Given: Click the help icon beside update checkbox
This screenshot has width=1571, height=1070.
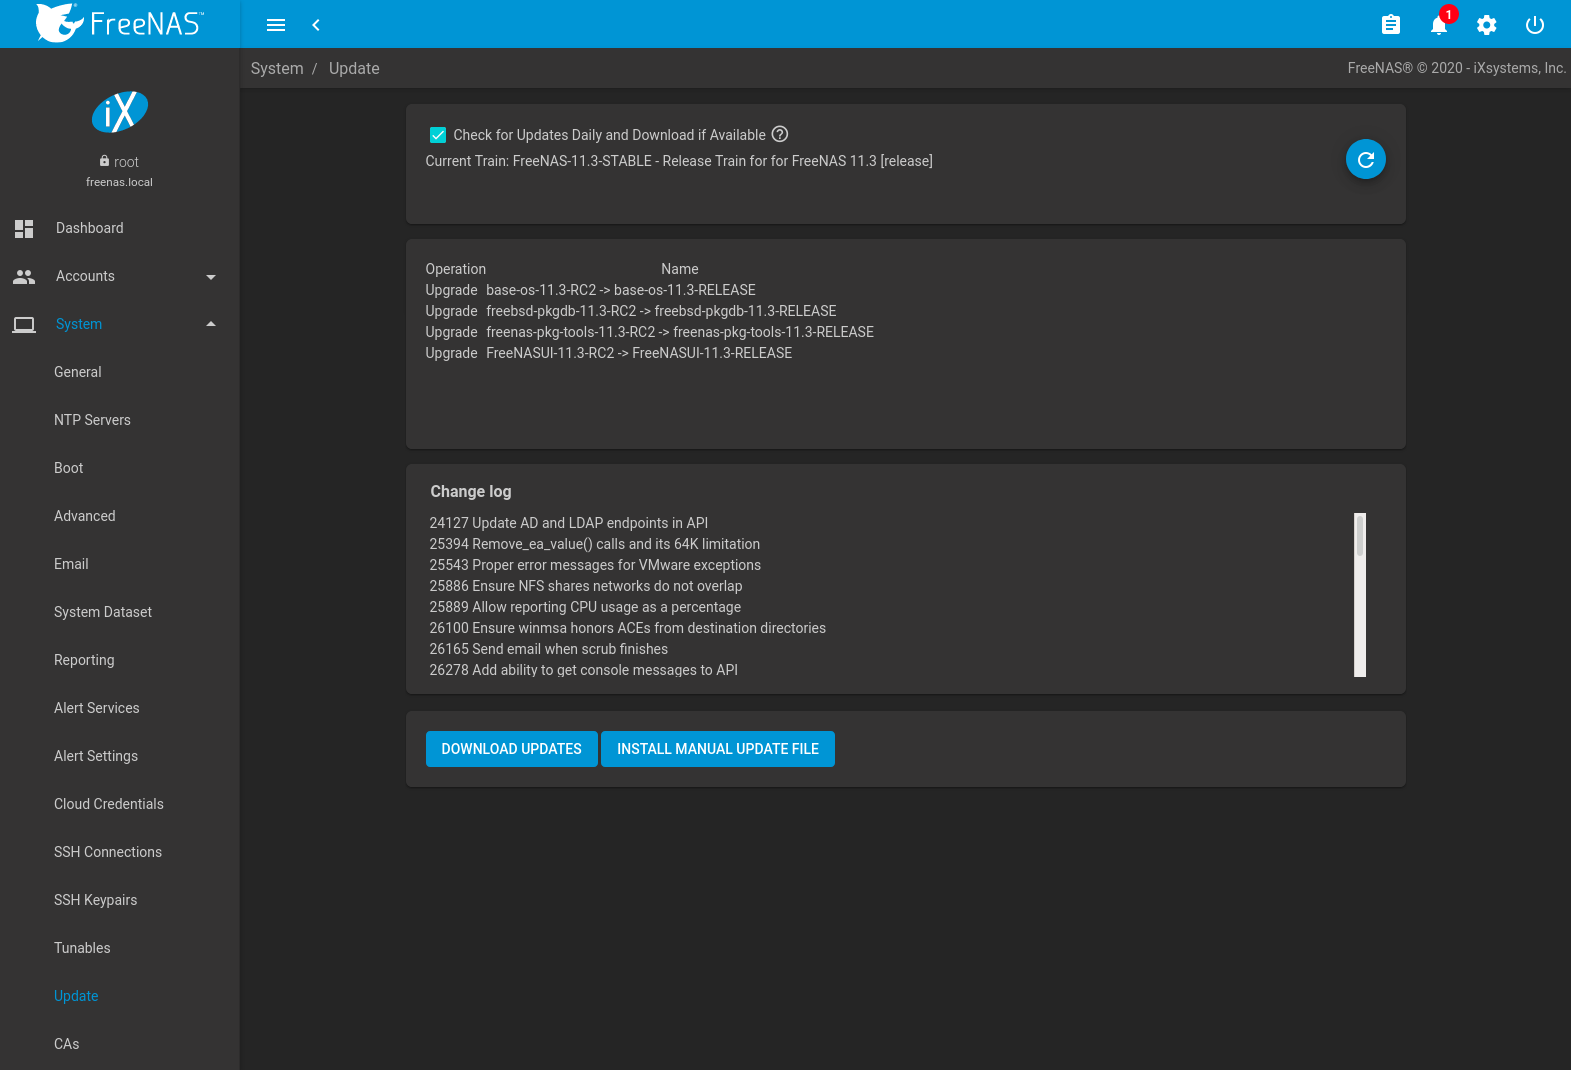Looking at the screenshot, I should point(780,134).
